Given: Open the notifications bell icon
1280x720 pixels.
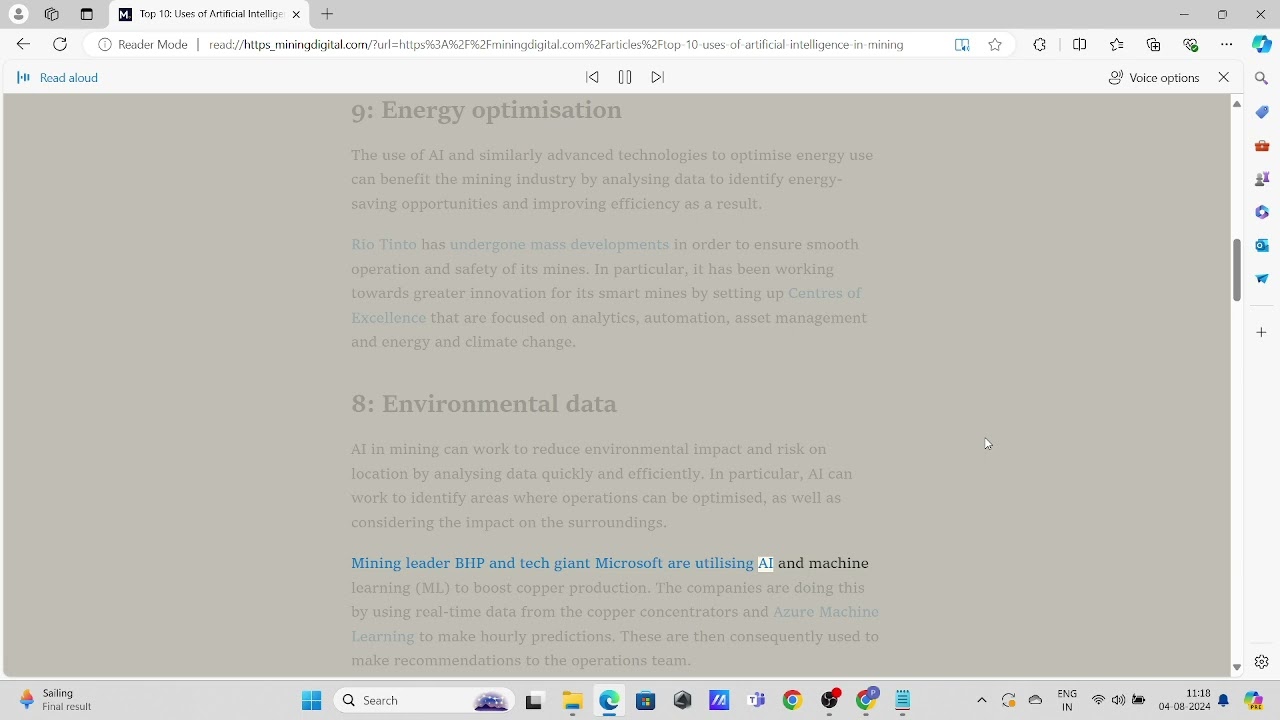Looking at the screenshot, I should point(1224,701).
